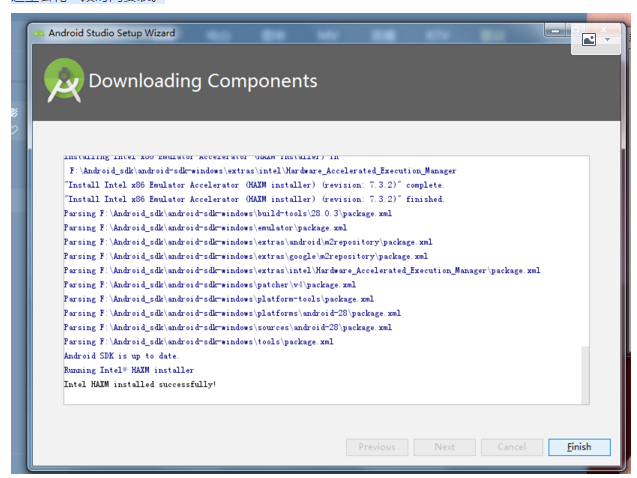Select Parsing emulator\package.xml line
637x478 pixels.
click(205, 228)
